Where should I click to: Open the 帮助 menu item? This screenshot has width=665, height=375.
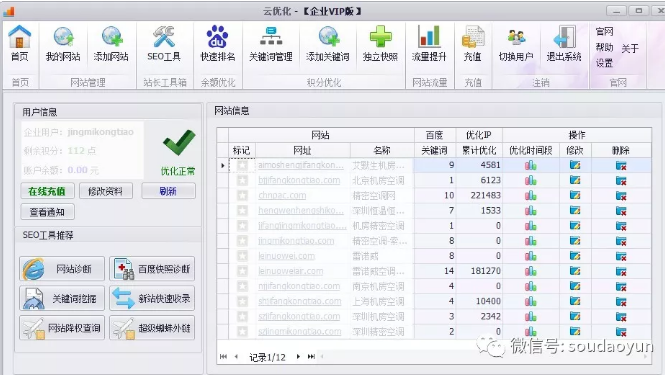[x=604, y=47]
